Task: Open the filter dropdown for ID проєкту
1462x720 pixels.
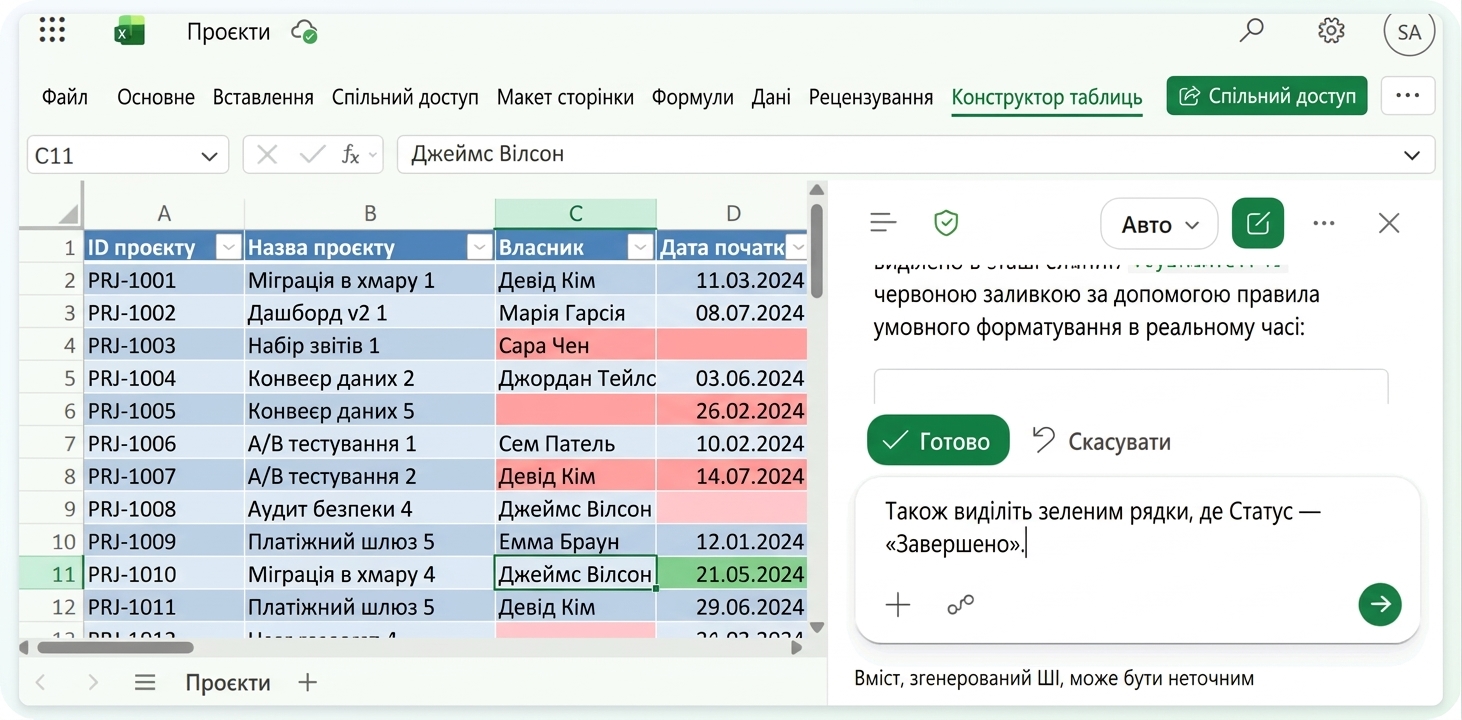Action: point(229,247)
